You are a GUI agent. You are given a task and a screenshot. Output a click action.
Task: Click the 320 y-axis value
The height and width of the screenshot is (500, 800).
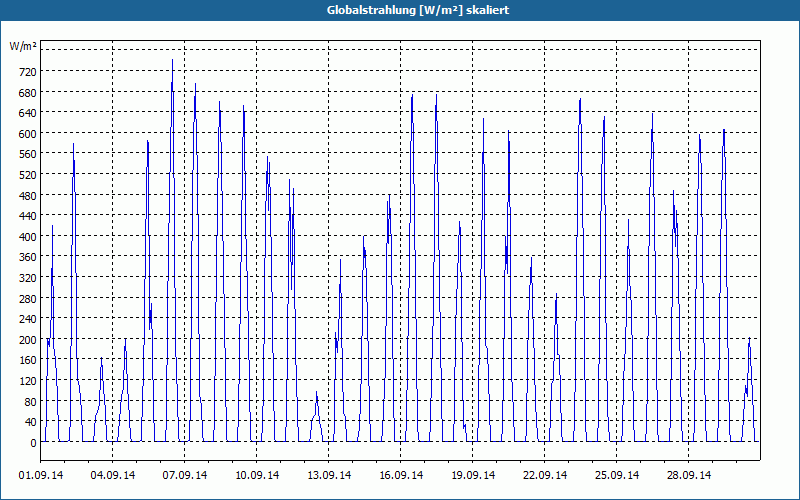(x=27, y=278)
